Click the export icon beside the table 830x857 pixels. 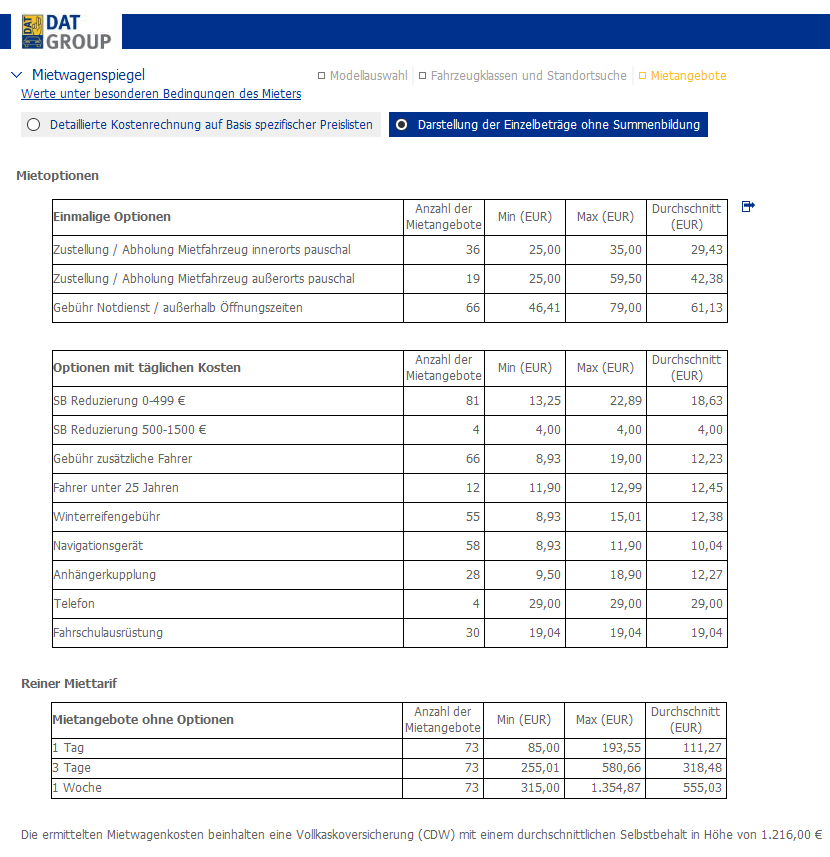pyautogui.click(x=748, y=206)
